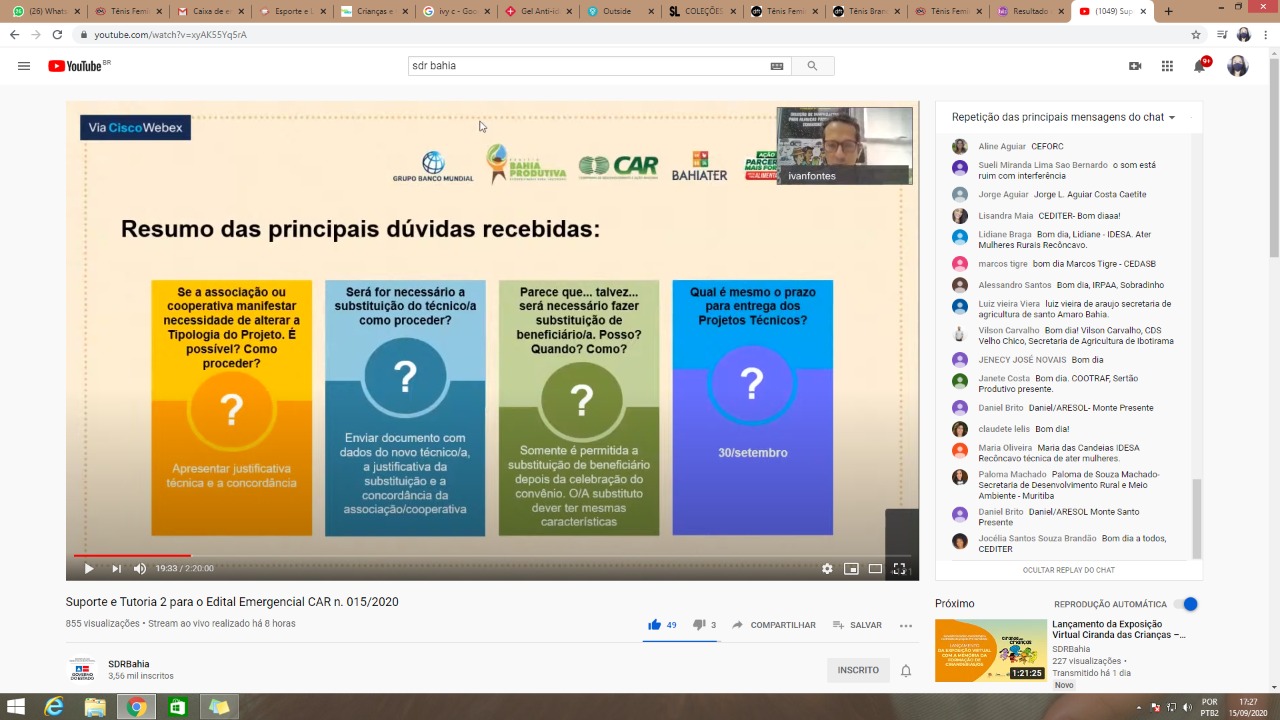This screenshot has height=720, width=1280.
Task: Open more actions three-dot menu
Action: [x=906, y=625]
